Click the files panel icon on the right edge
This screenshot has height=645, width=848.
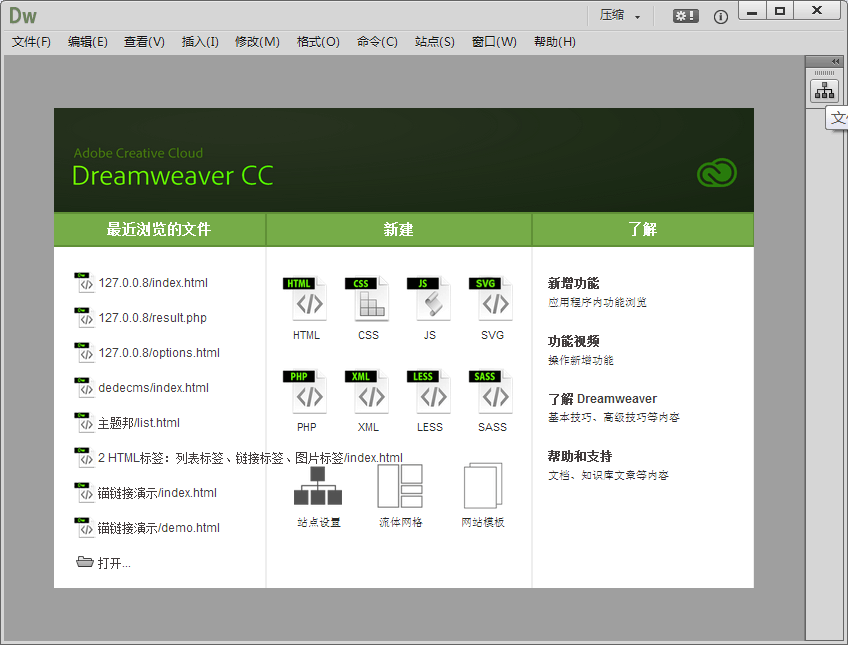click(x=824, y=90)
